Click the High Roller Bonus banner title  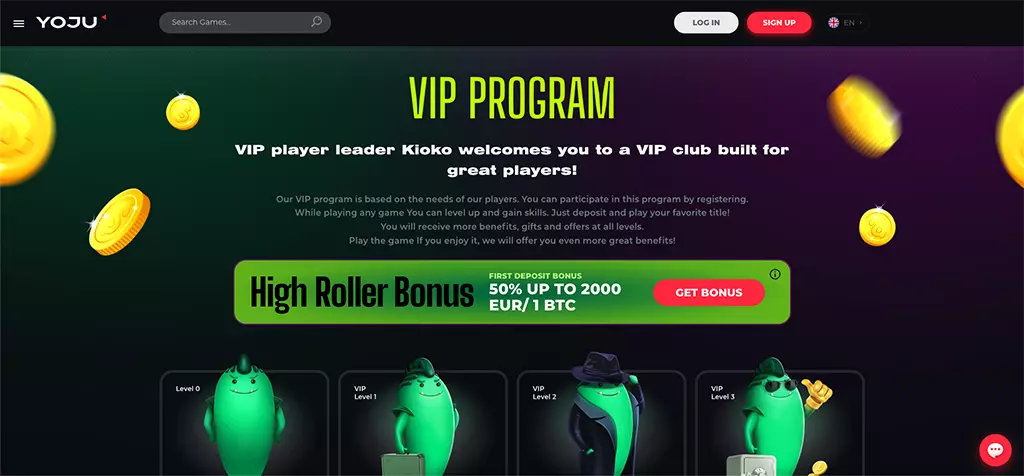[x=362, y=293]
